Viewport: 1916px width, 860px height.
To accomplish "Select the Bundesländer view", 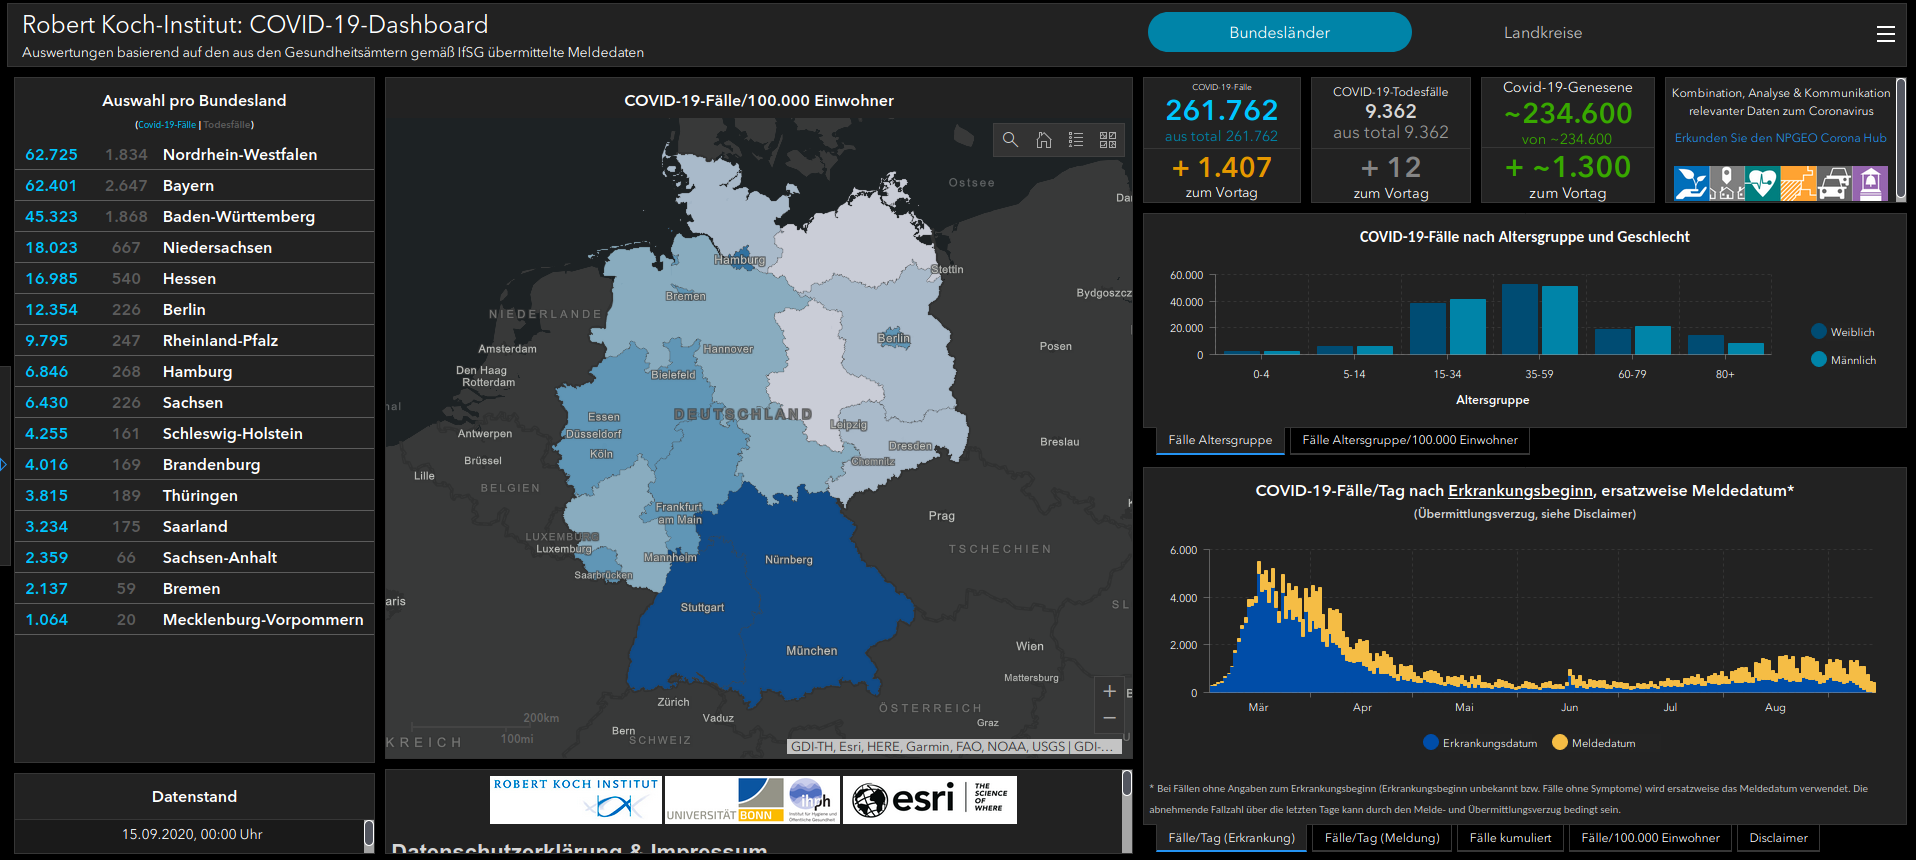I will (x=1279, y=33).
